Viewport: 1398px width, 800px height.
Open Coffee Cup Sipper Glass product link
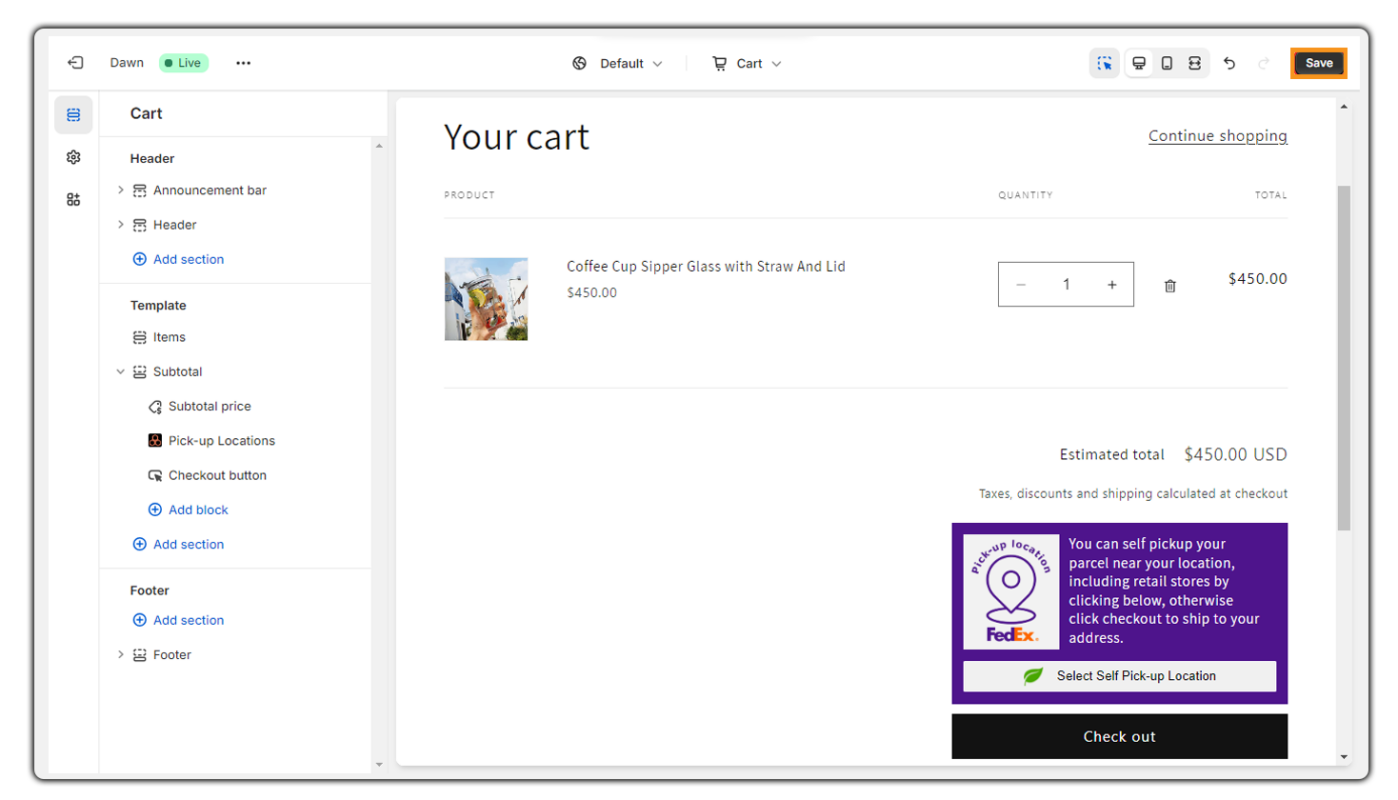(706, 266)
